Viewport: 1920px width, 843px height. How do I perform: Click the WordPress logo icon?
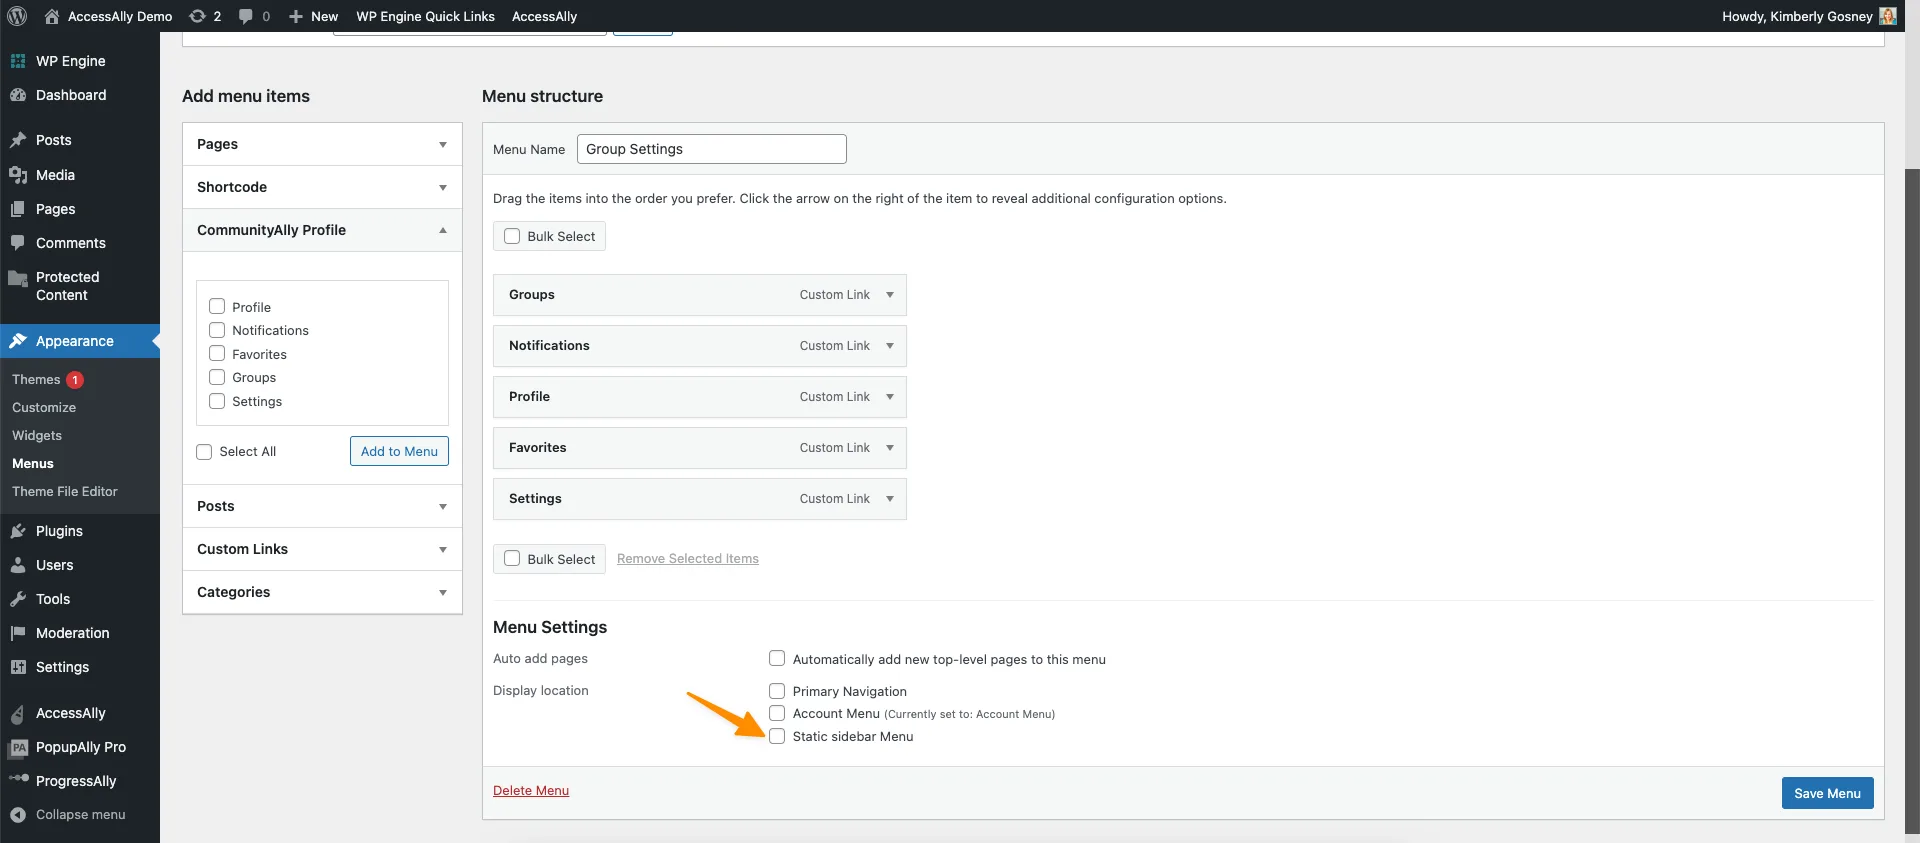17,16
